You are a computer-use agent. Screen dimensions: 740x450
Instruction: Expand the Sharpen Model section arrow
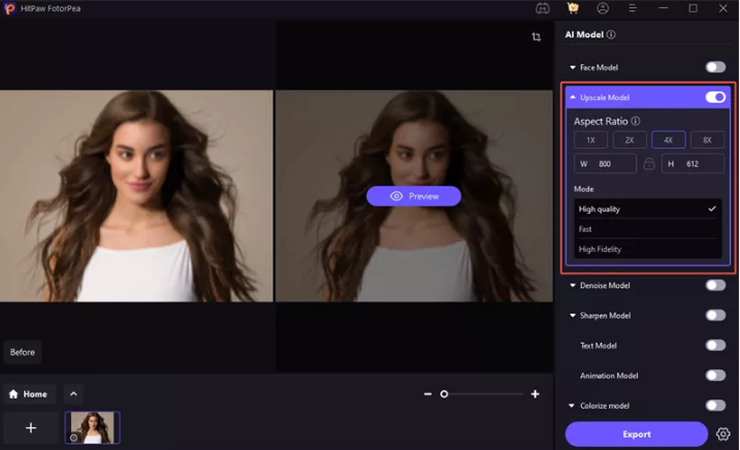click(x=572, y=316)
